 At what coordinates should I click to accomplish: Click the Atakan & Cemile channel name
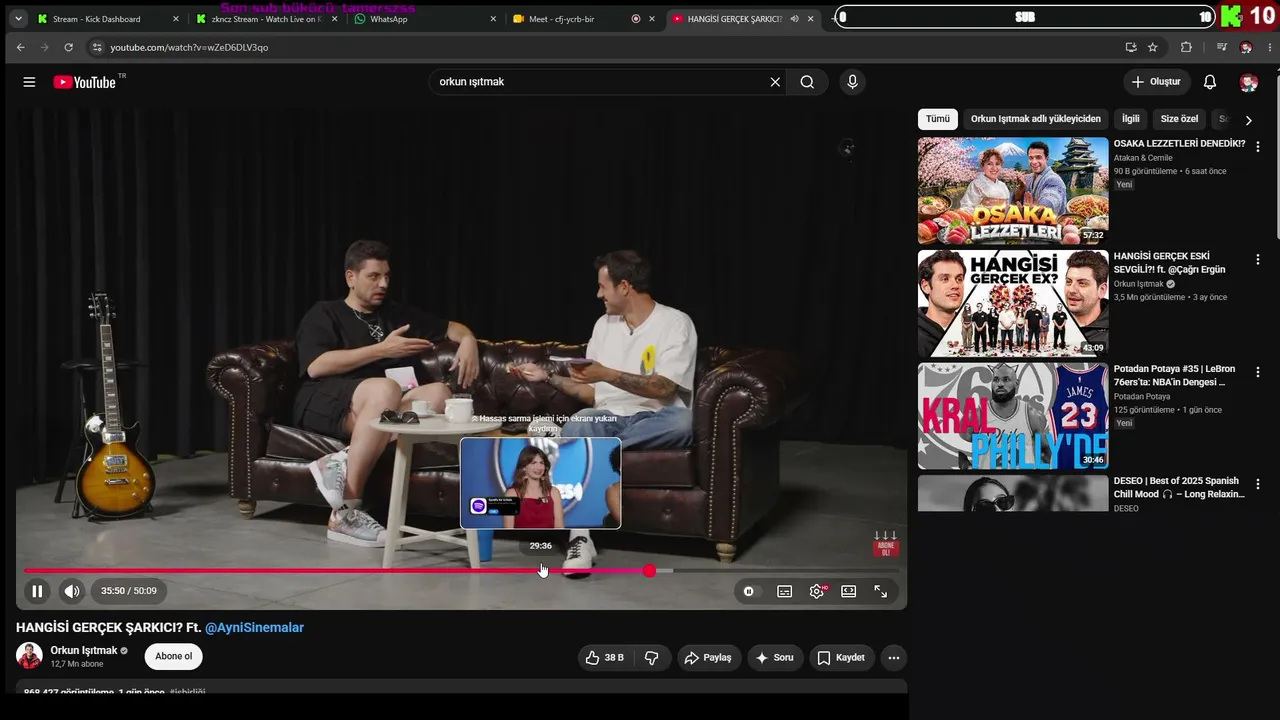[x=1143, y=158]
